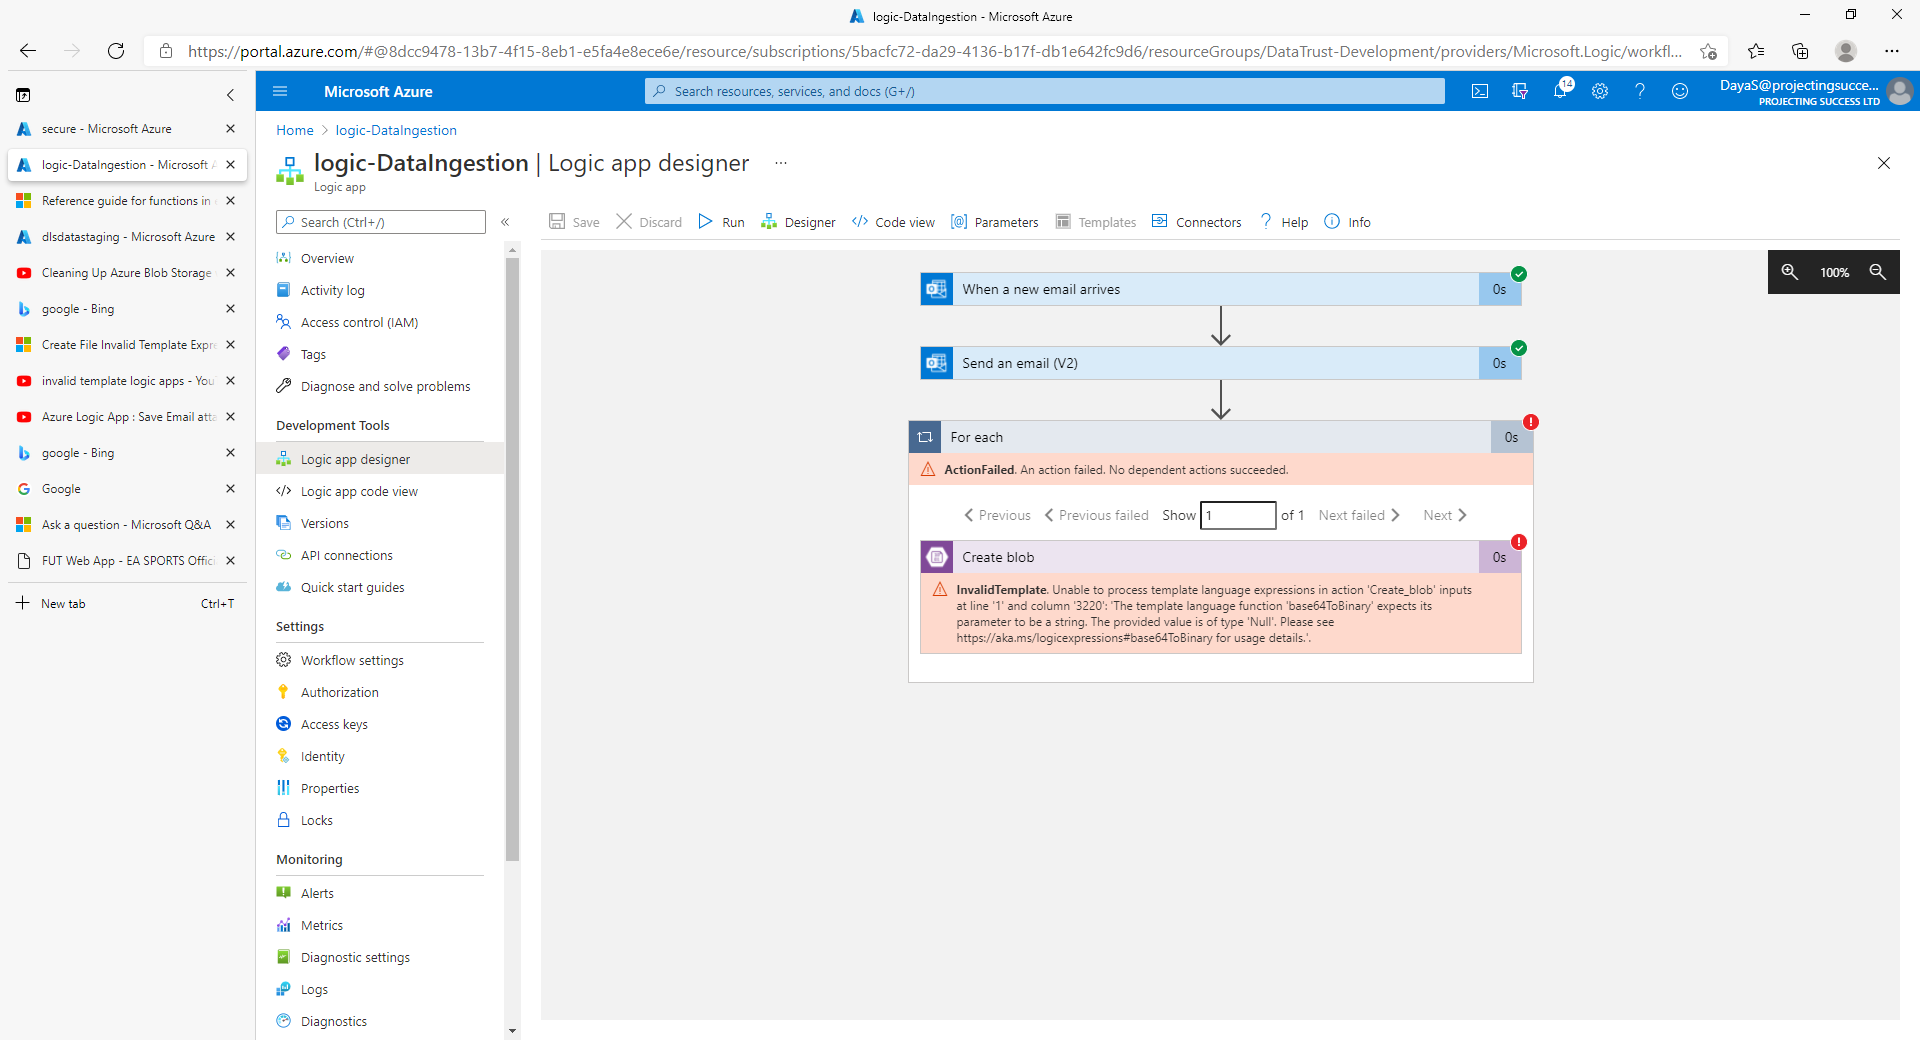
Task: Open Identity menu item
Action: 380,756
